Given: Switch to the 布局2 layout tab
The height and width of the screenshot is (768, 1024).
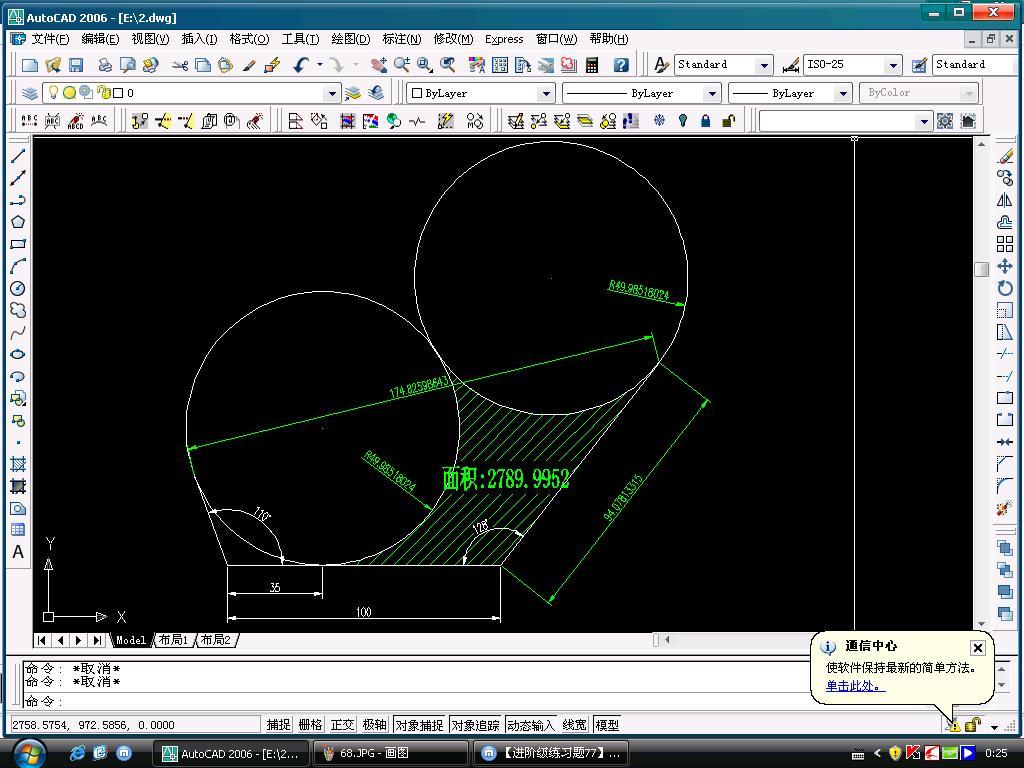Looking at the screenshot, I should [216, 640].
